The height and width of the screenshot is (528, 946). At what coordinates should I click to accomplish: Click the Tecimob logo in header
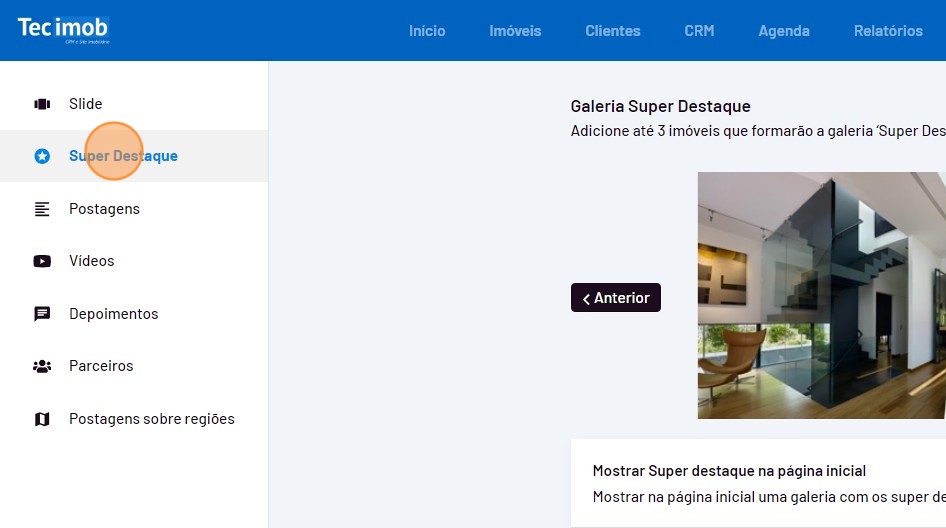pos(63,29)
